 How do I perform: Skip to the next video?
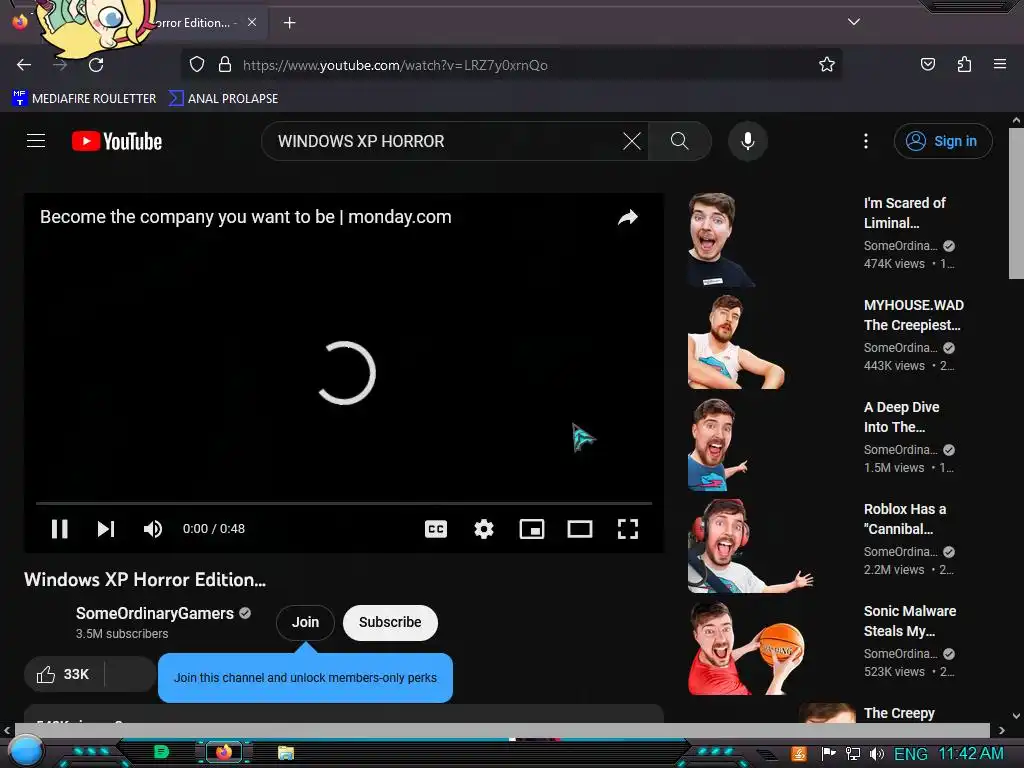[x=106, y=529]
